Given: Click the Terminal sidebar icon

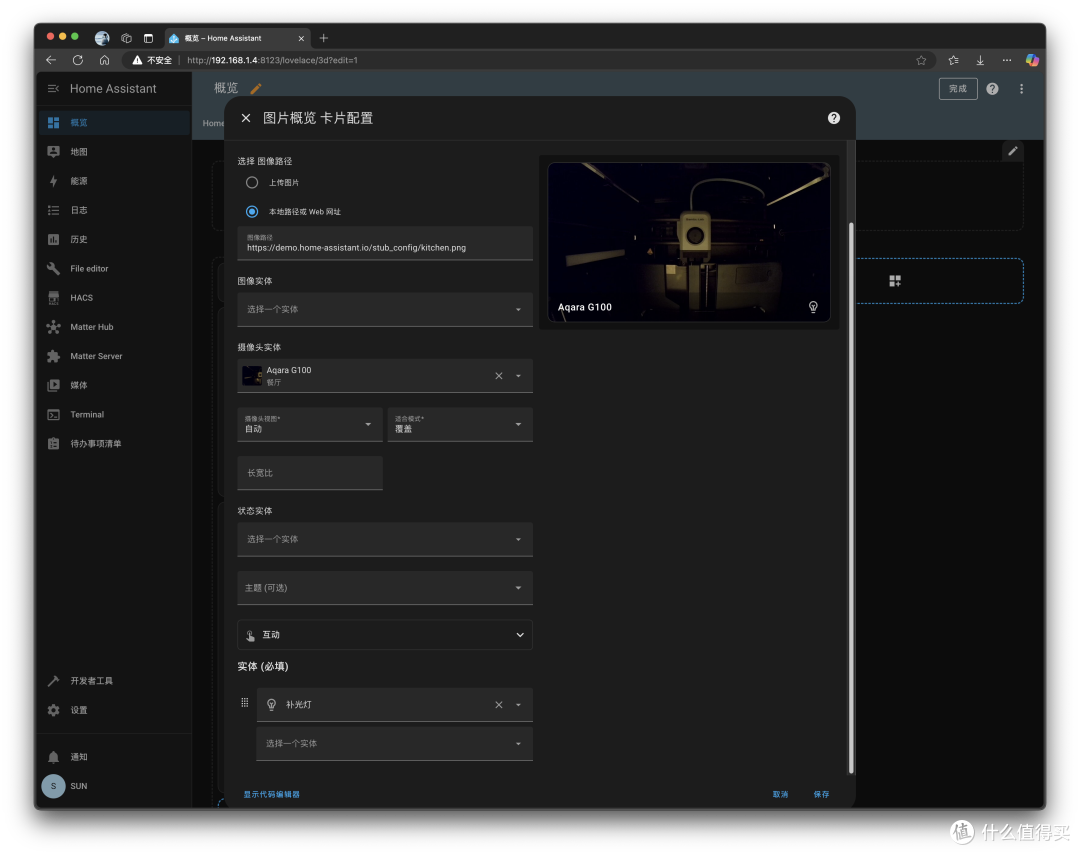Looking at the screenshot, I should 54,415.
